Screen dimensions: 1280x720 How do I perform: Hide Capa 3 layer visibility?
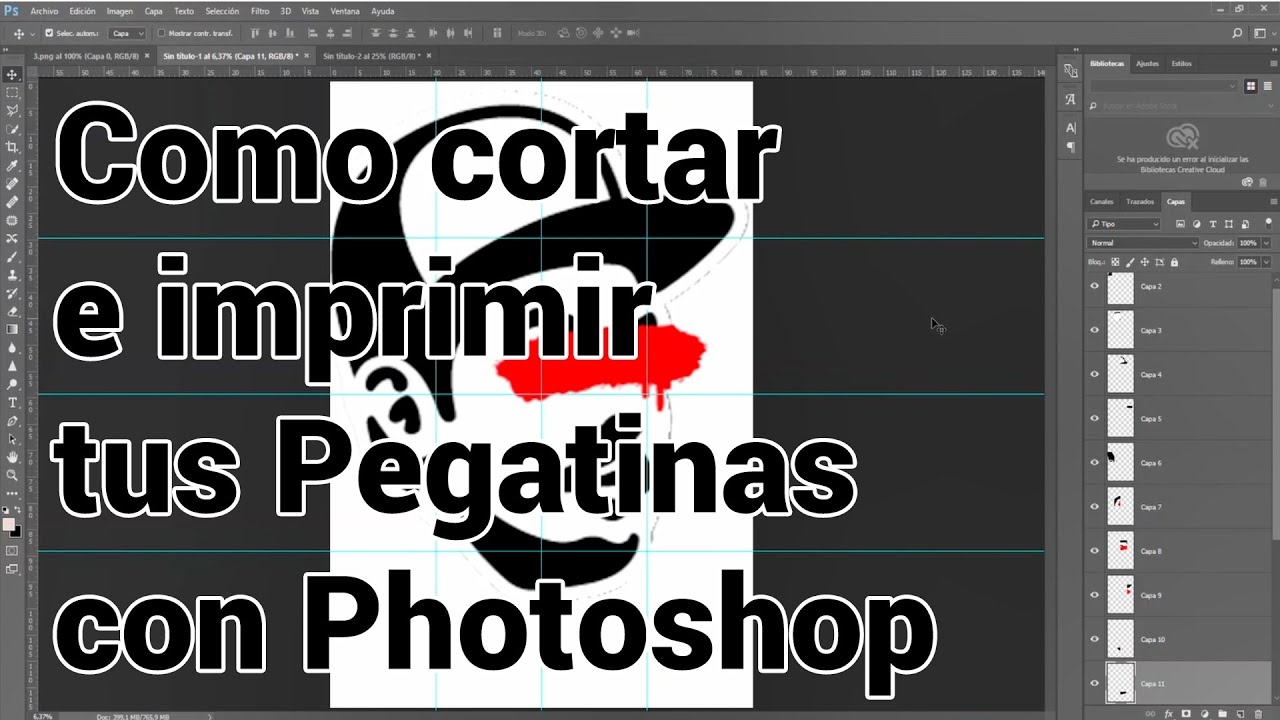point(1094,330)
